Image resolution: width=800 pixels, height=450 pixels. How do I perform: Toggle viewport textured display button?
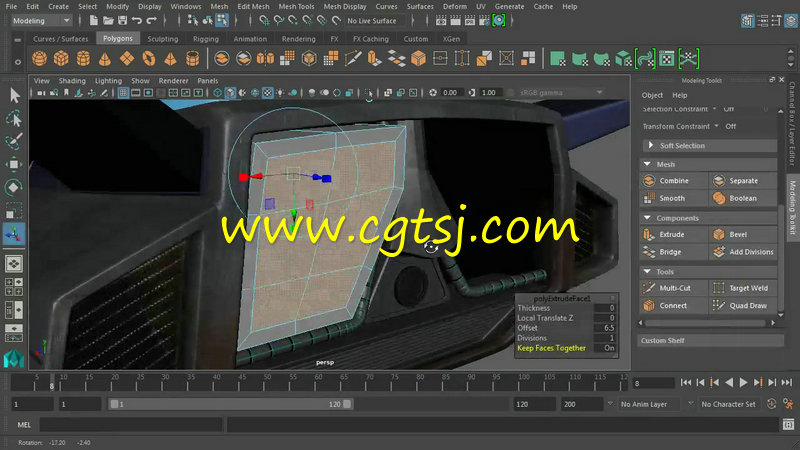click(267, 93)
